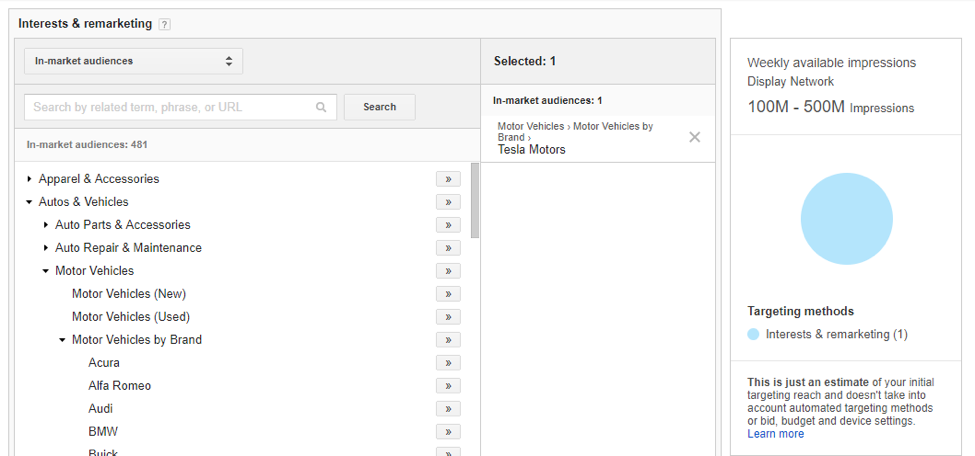Collapse the Autos & Vehicles category
975x456 pixels.
30,202
